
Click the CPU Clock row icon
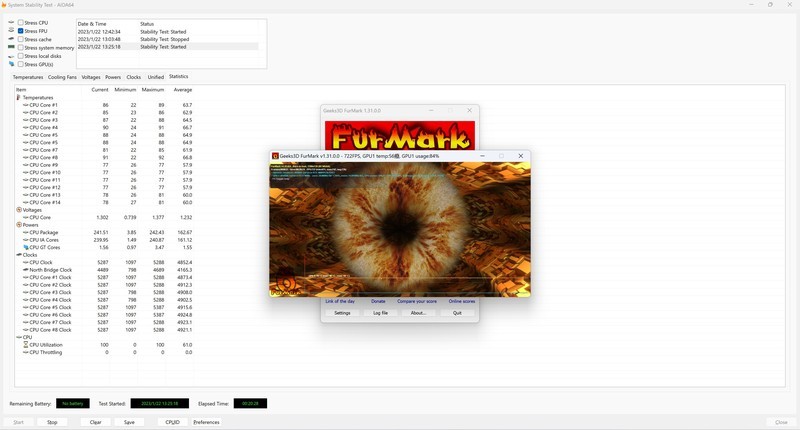(x=26, y=262)
